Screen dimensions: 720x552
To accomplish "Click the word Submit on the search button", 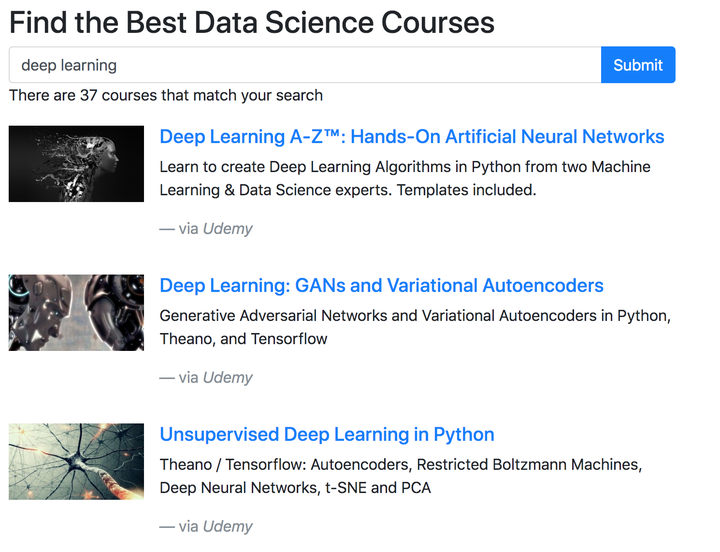I will pos(638,65).
